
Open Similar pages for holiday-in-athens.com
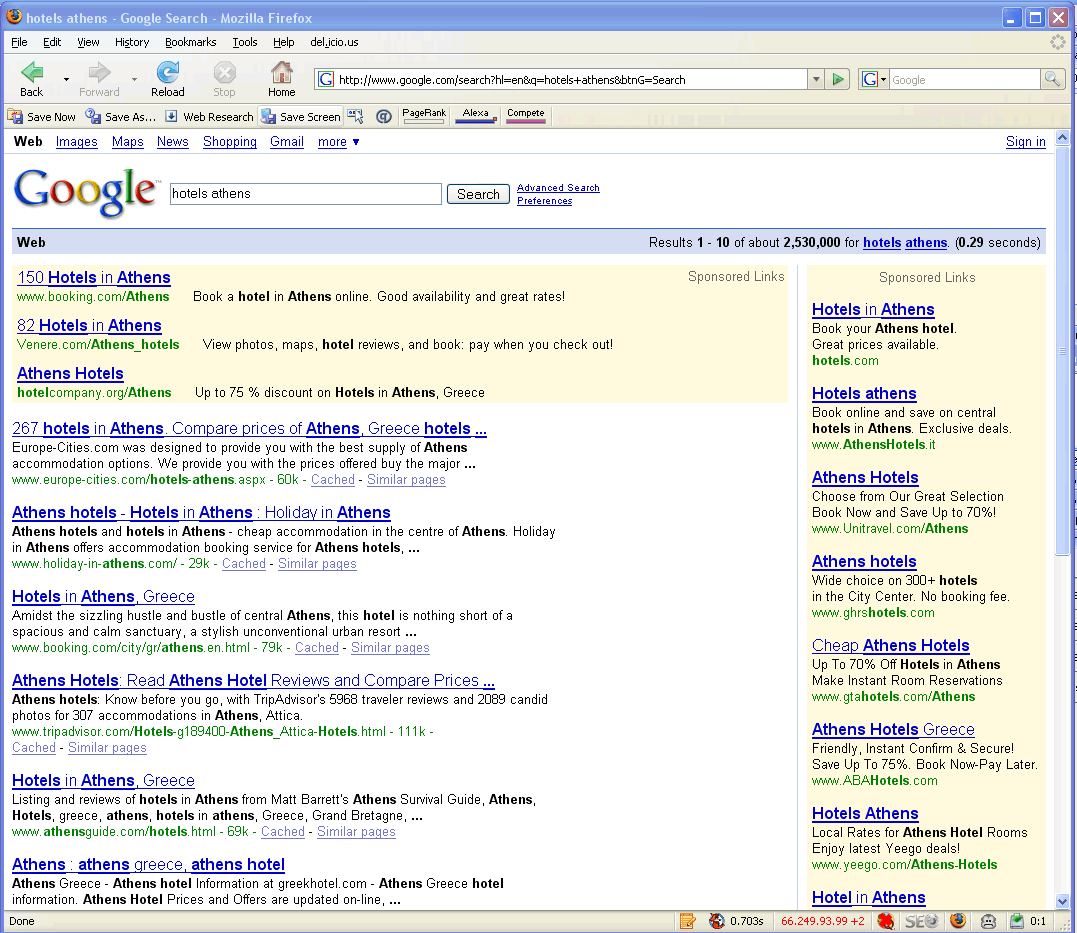pos(317,563)
